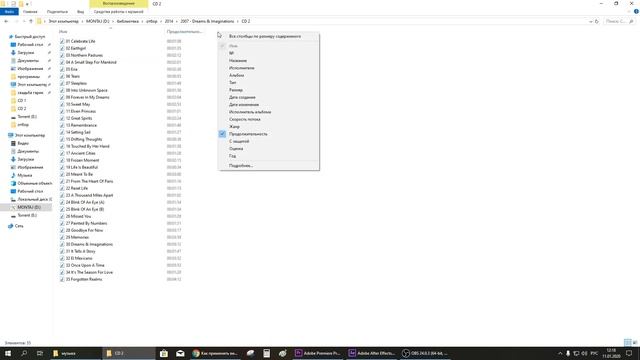
Task: Click the библиотека breadcrumb in the address bar
Action: point(128,21)
